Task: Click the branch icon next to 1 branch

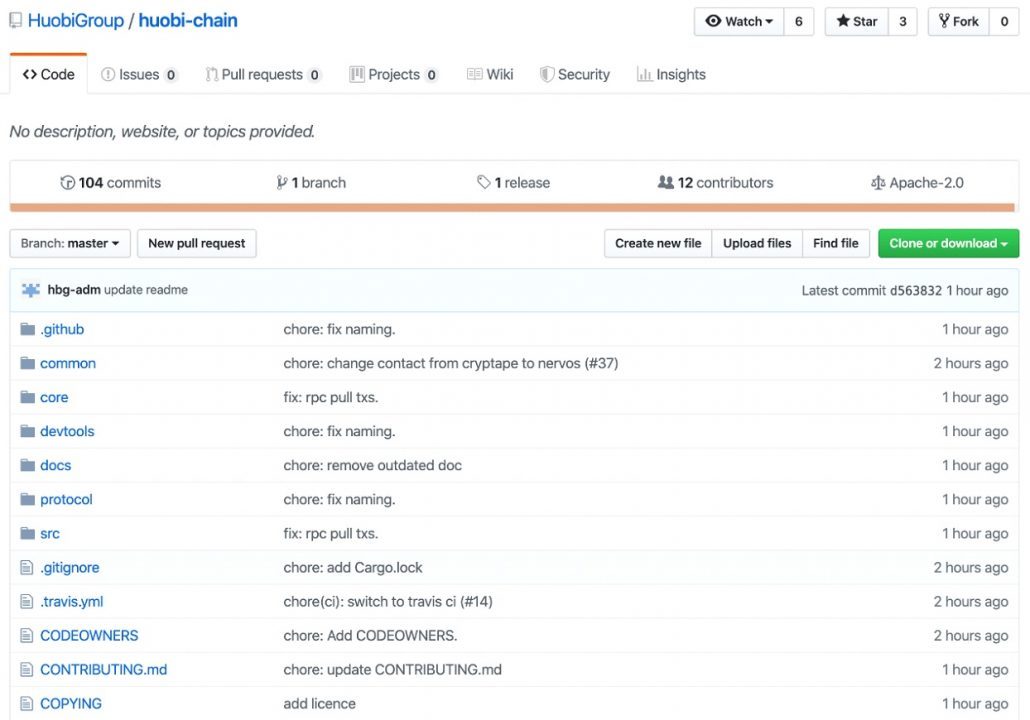Action: 282,183
